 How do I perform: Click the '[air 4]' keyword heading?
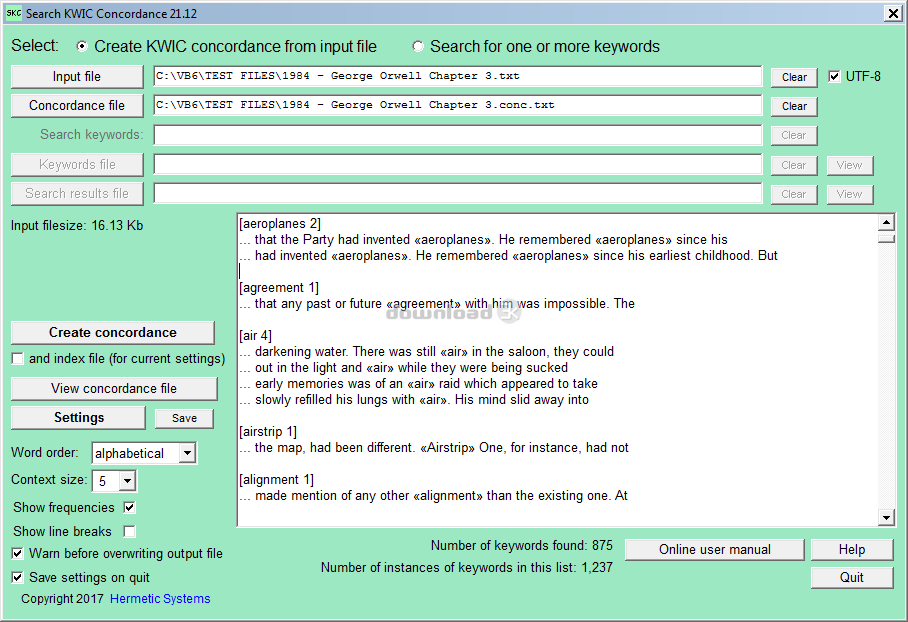(x=255, y=336)
